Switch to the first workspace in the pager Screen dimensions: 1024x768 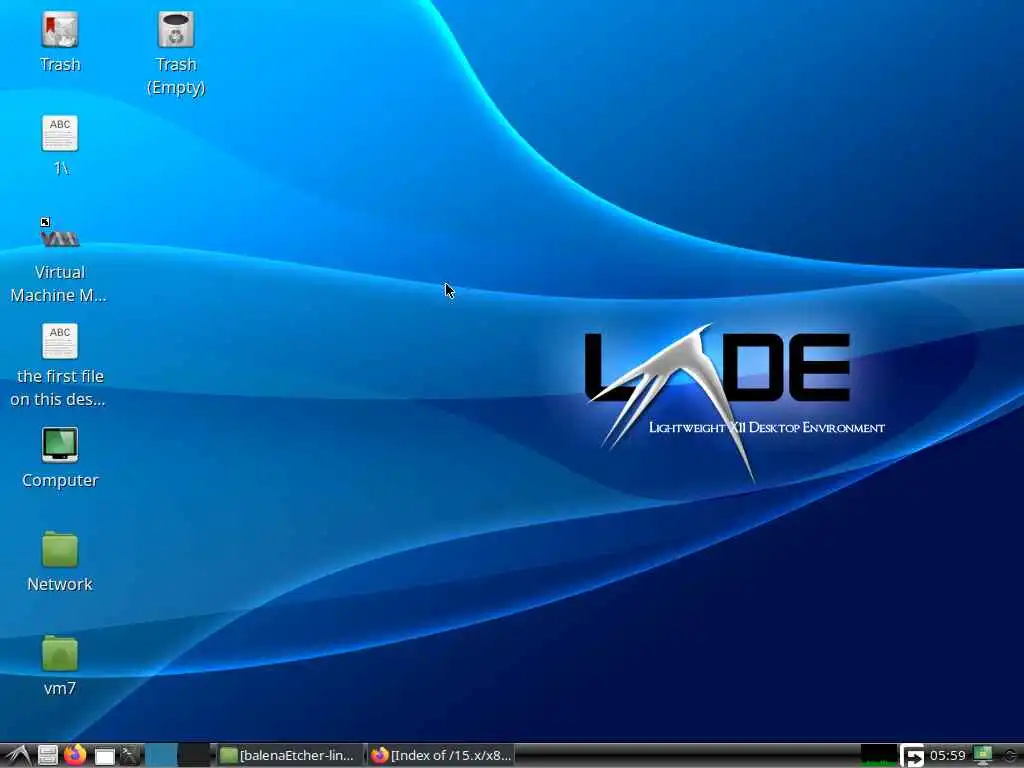(x=161, y=755)
